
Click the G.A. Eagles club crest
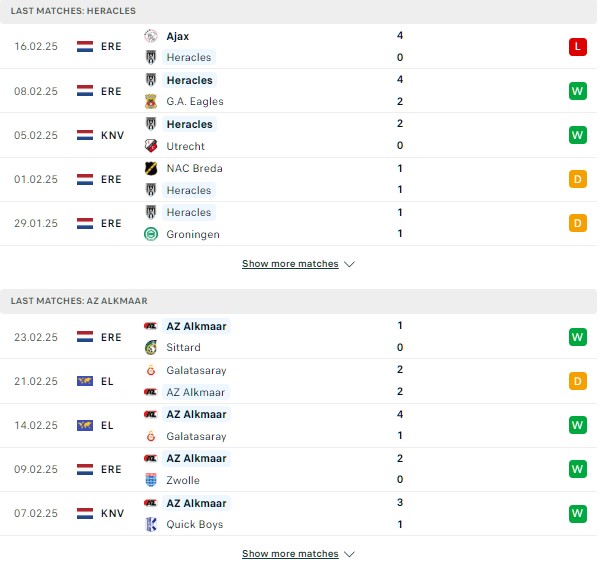coord(151,102)
